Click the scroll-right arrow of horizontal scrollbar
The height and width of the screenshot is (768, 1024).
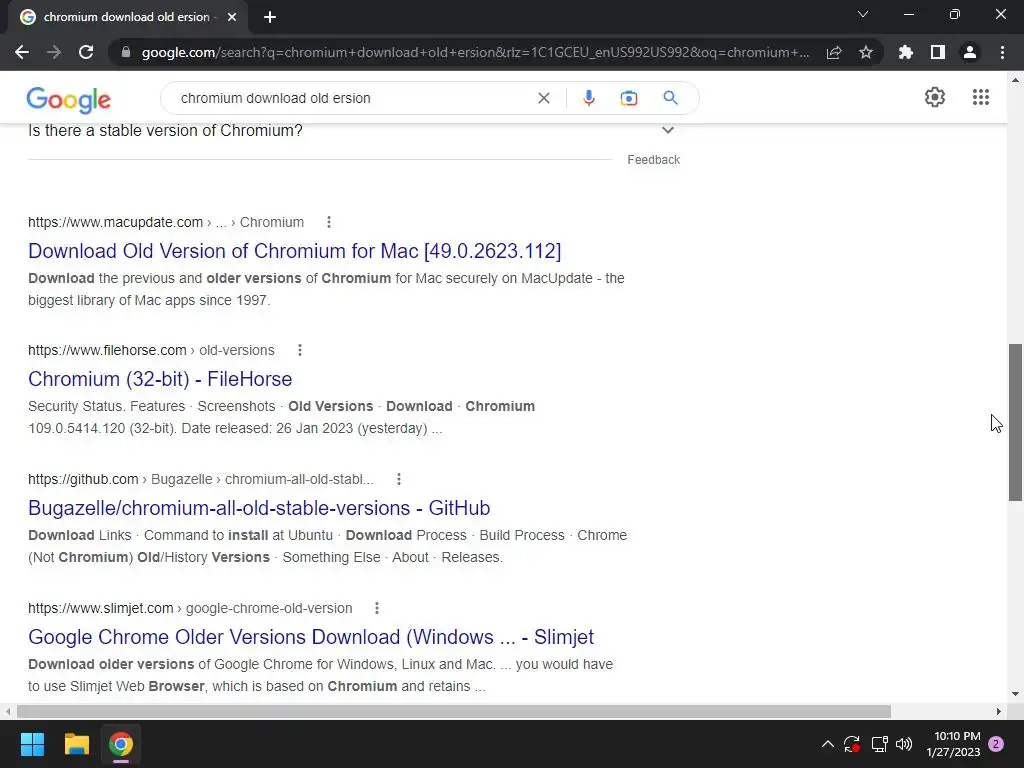[999, 711]
